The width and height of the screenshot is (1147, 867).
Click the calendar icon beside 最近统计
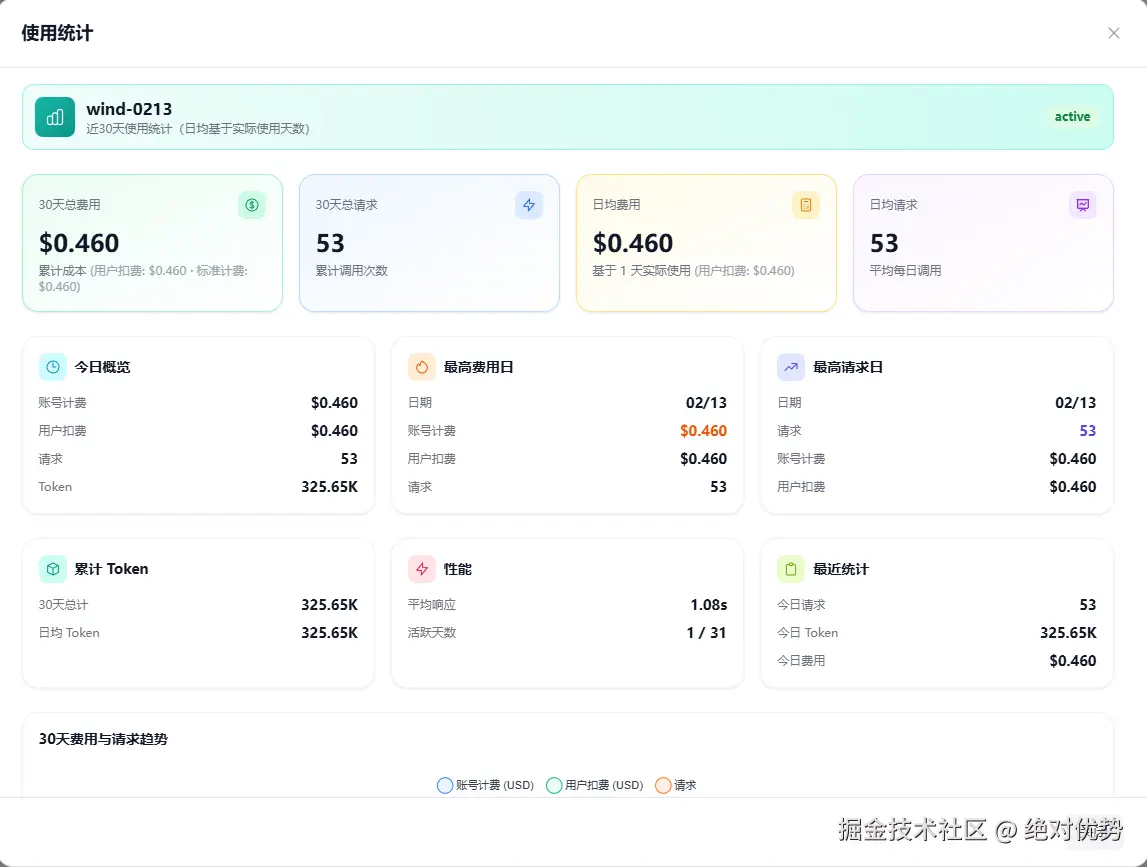click(790, 568)
